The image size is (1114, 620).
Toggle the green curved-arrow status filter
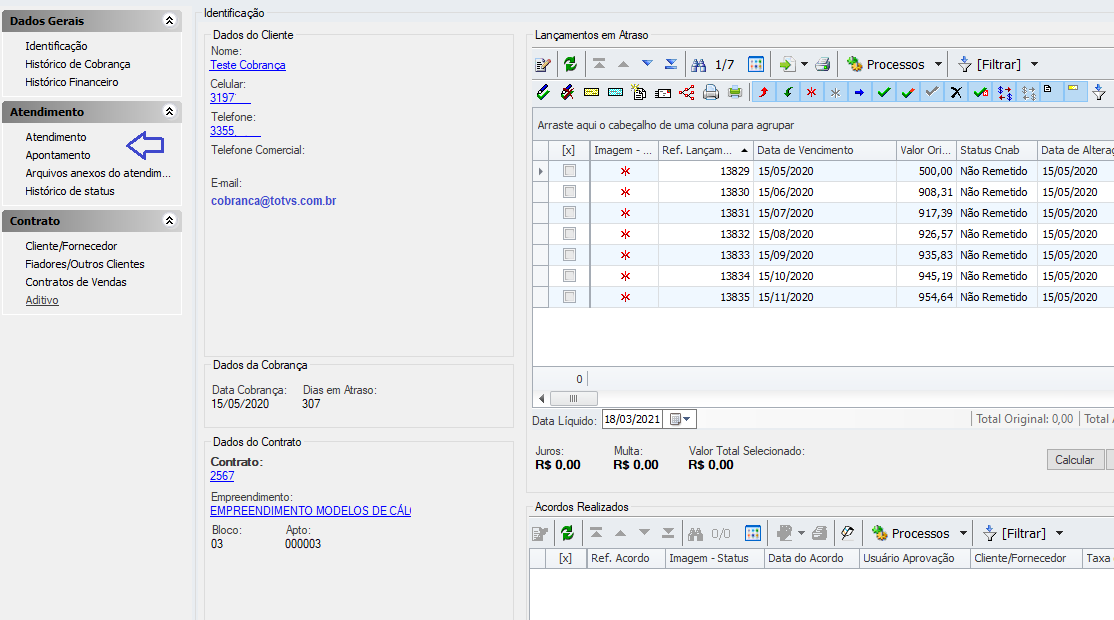[x=788, y=92]
